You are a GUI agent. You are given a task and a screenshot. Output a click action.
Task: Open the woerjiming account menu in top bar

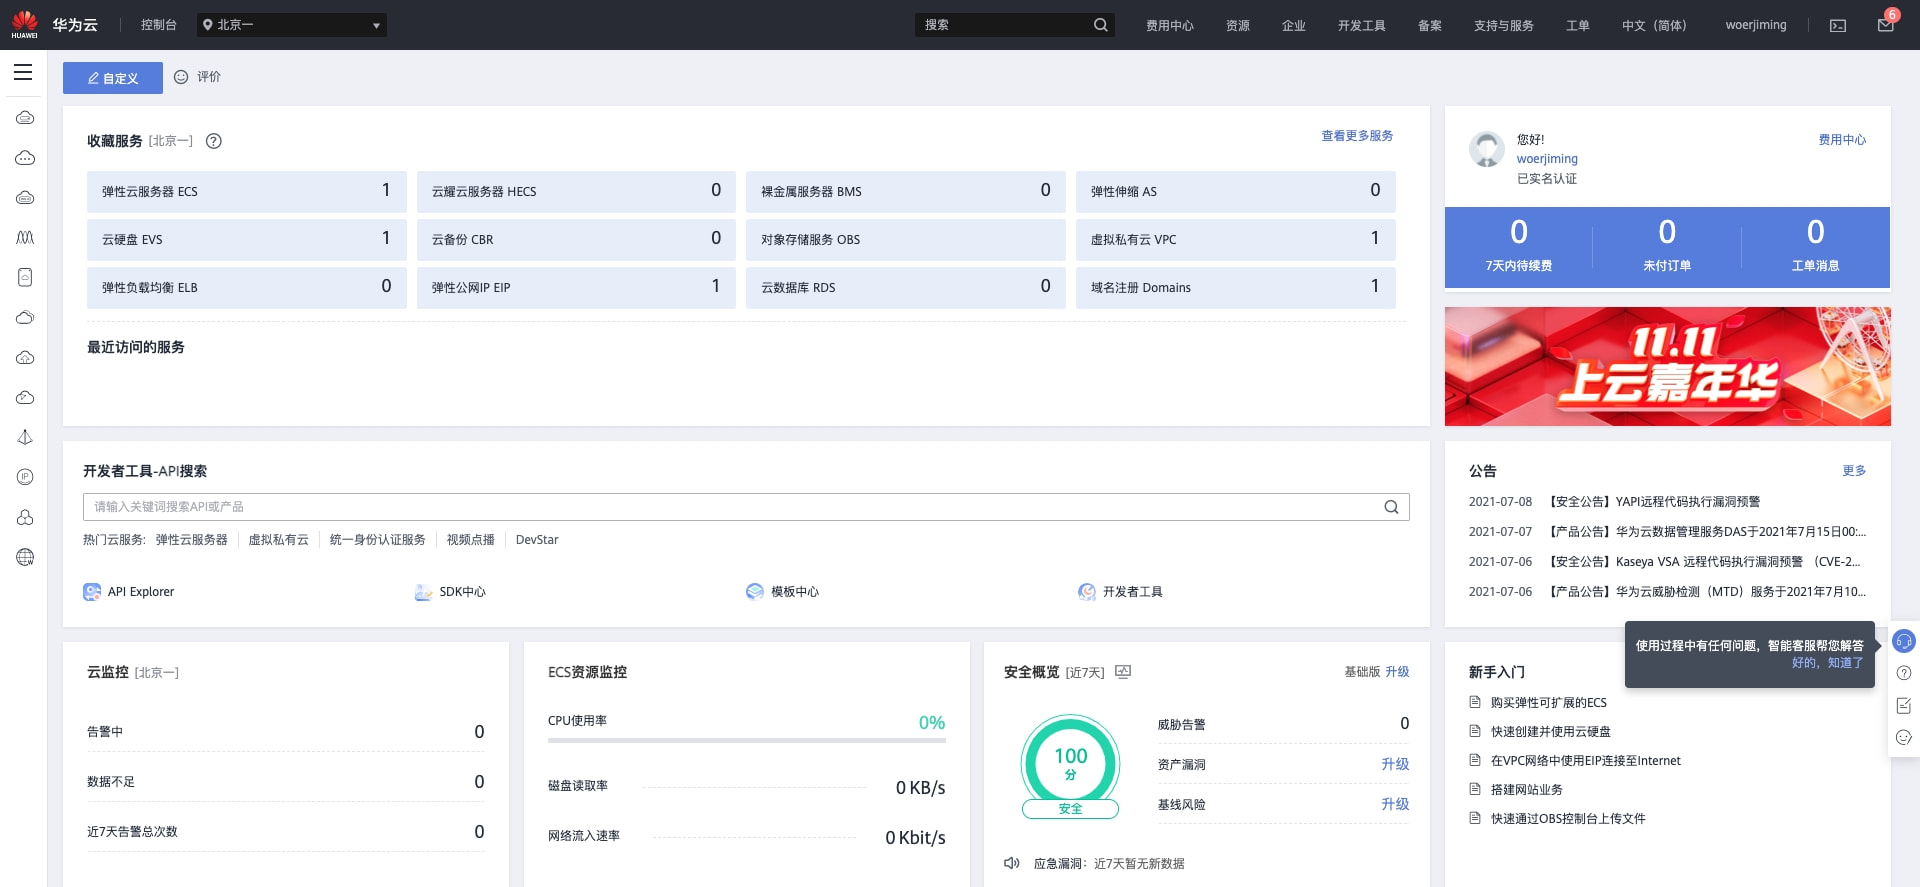pos(1756,25)
